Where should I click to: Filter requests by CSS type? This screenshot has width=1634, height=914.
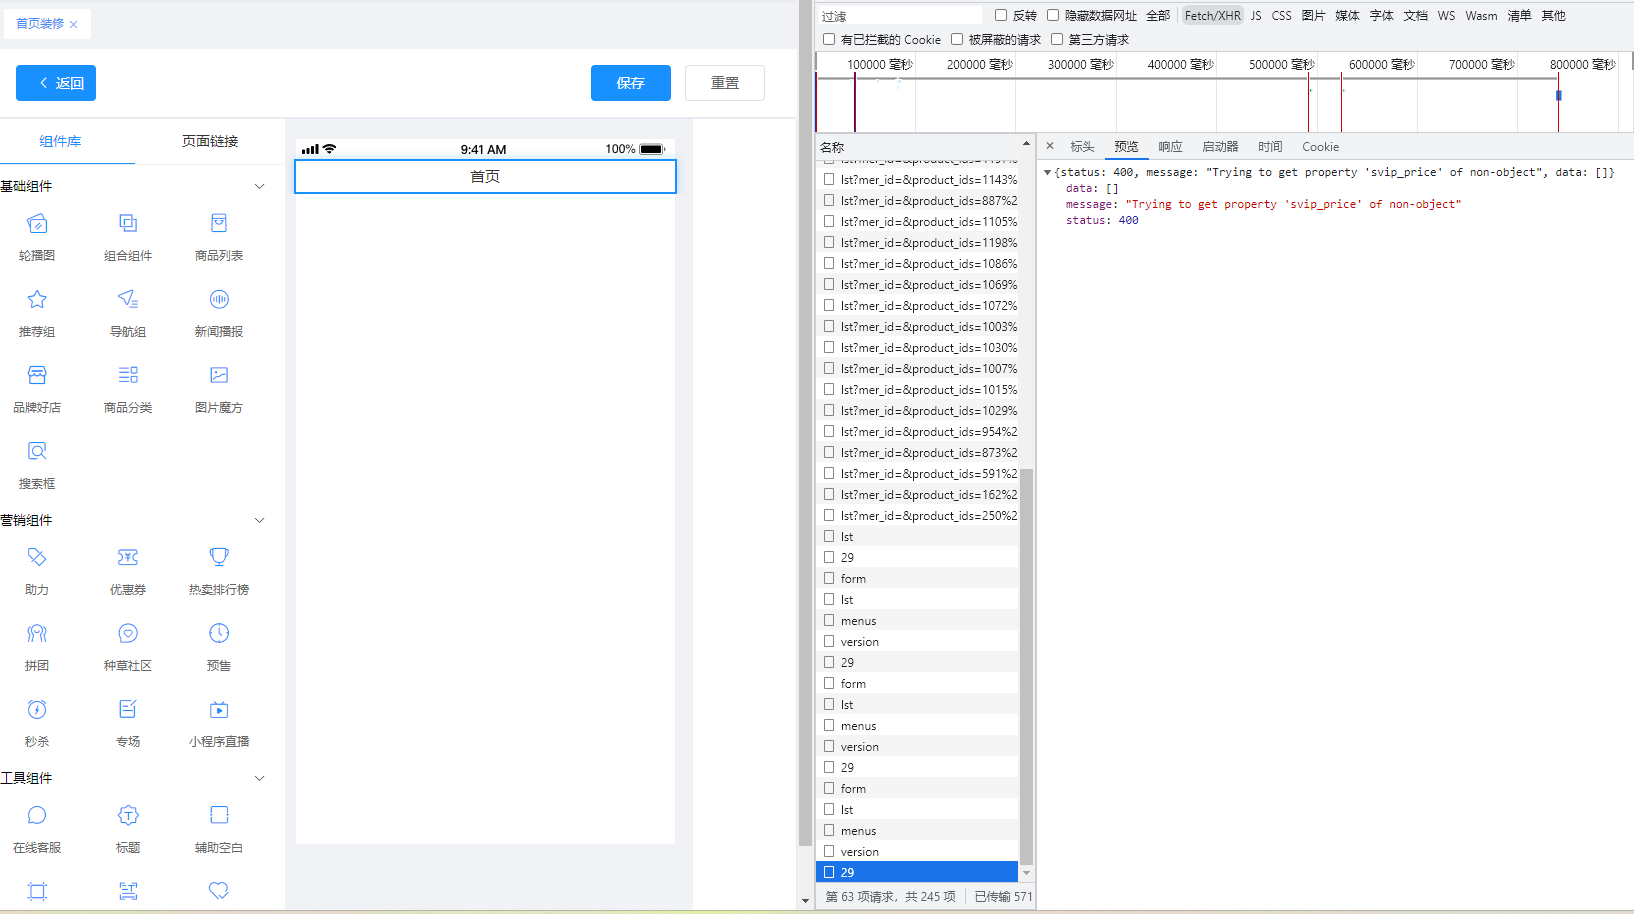pos(1281,15)
